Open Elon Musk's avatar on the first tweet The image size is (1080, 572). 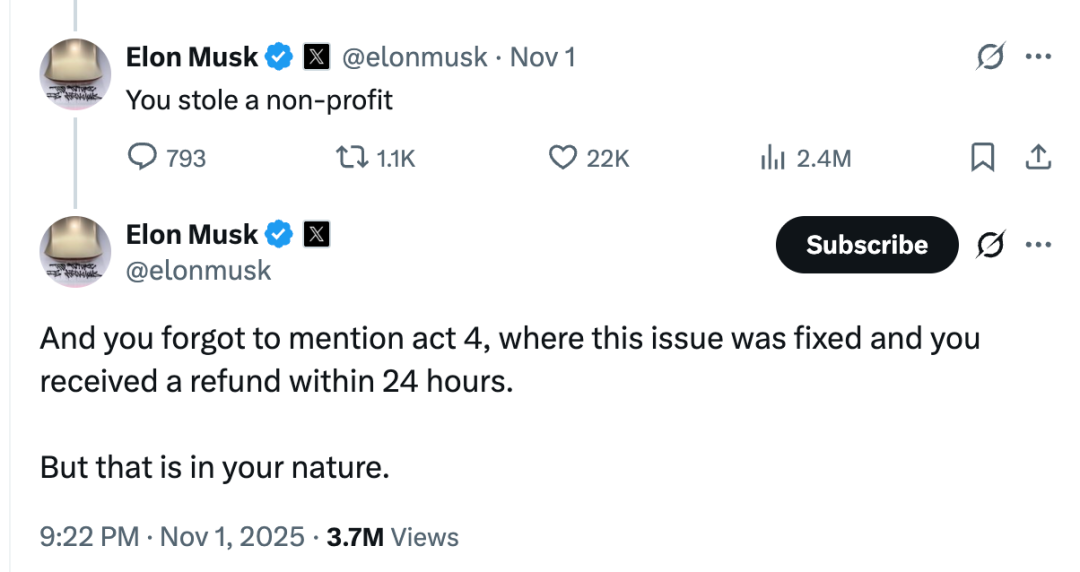click(74, 75)
